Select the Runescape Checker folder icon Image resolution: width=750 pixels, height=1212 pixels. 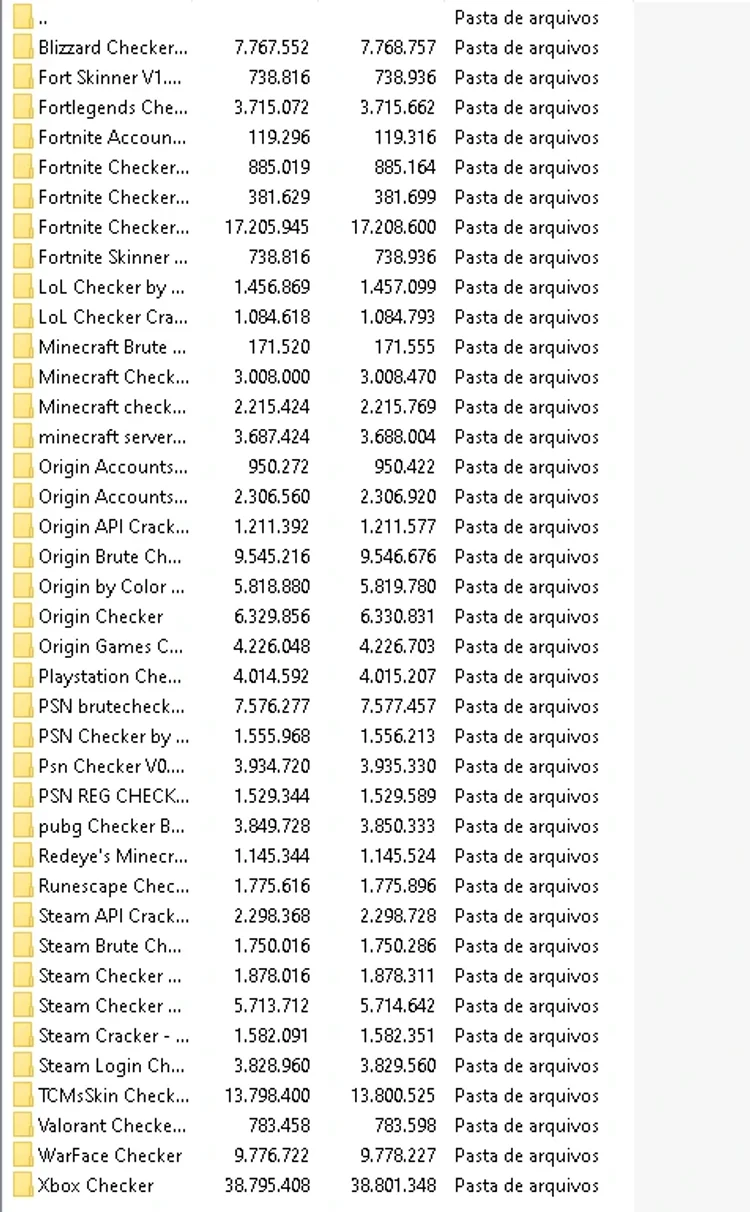tap(23, 886)
